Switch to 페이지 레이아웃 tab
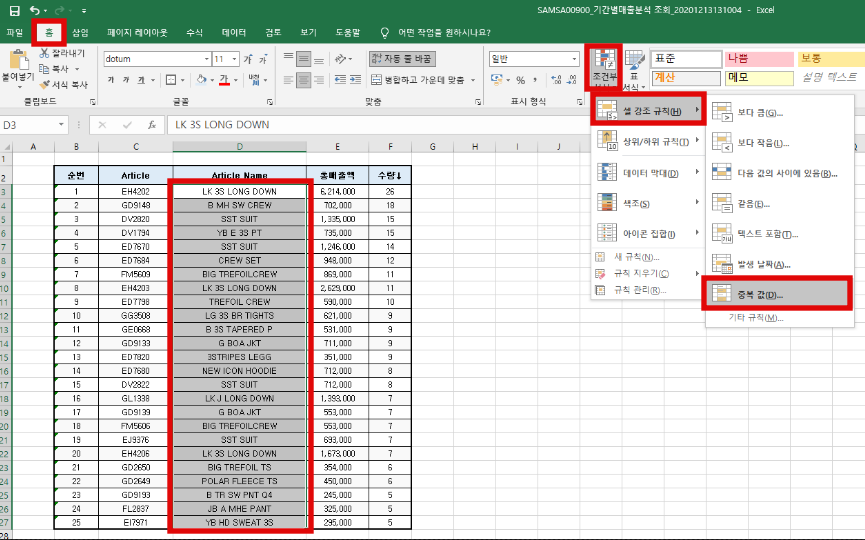 tap(137, 33)
